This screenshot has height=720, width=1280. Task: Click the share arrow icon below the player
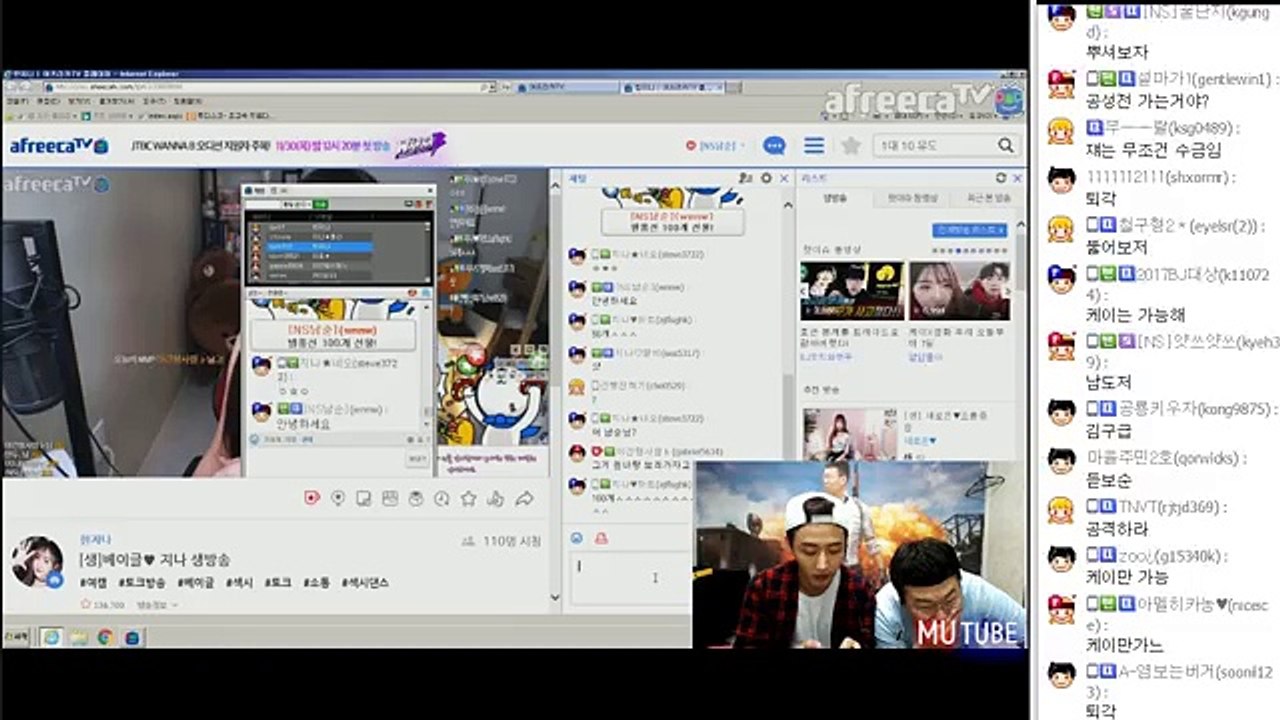(x=523, y=498)
